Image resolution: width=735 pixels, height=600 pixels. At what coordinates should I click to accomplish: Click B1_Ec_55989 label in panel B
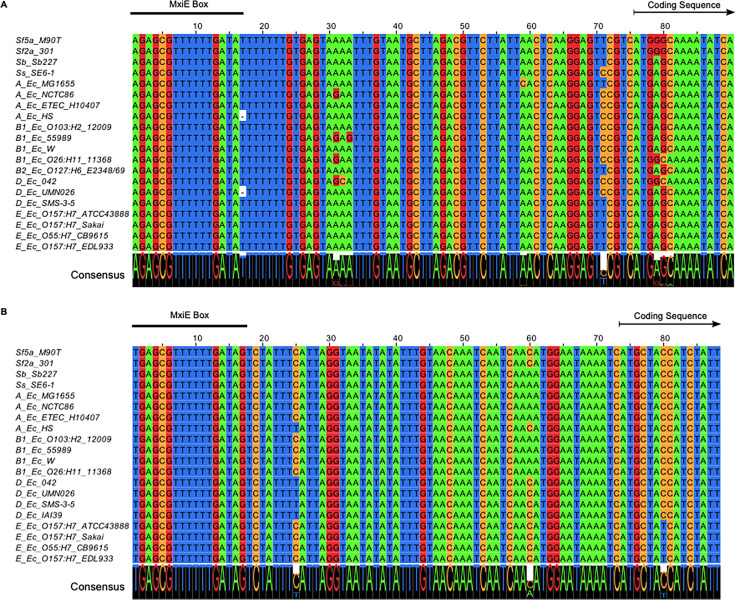[44, 450]
